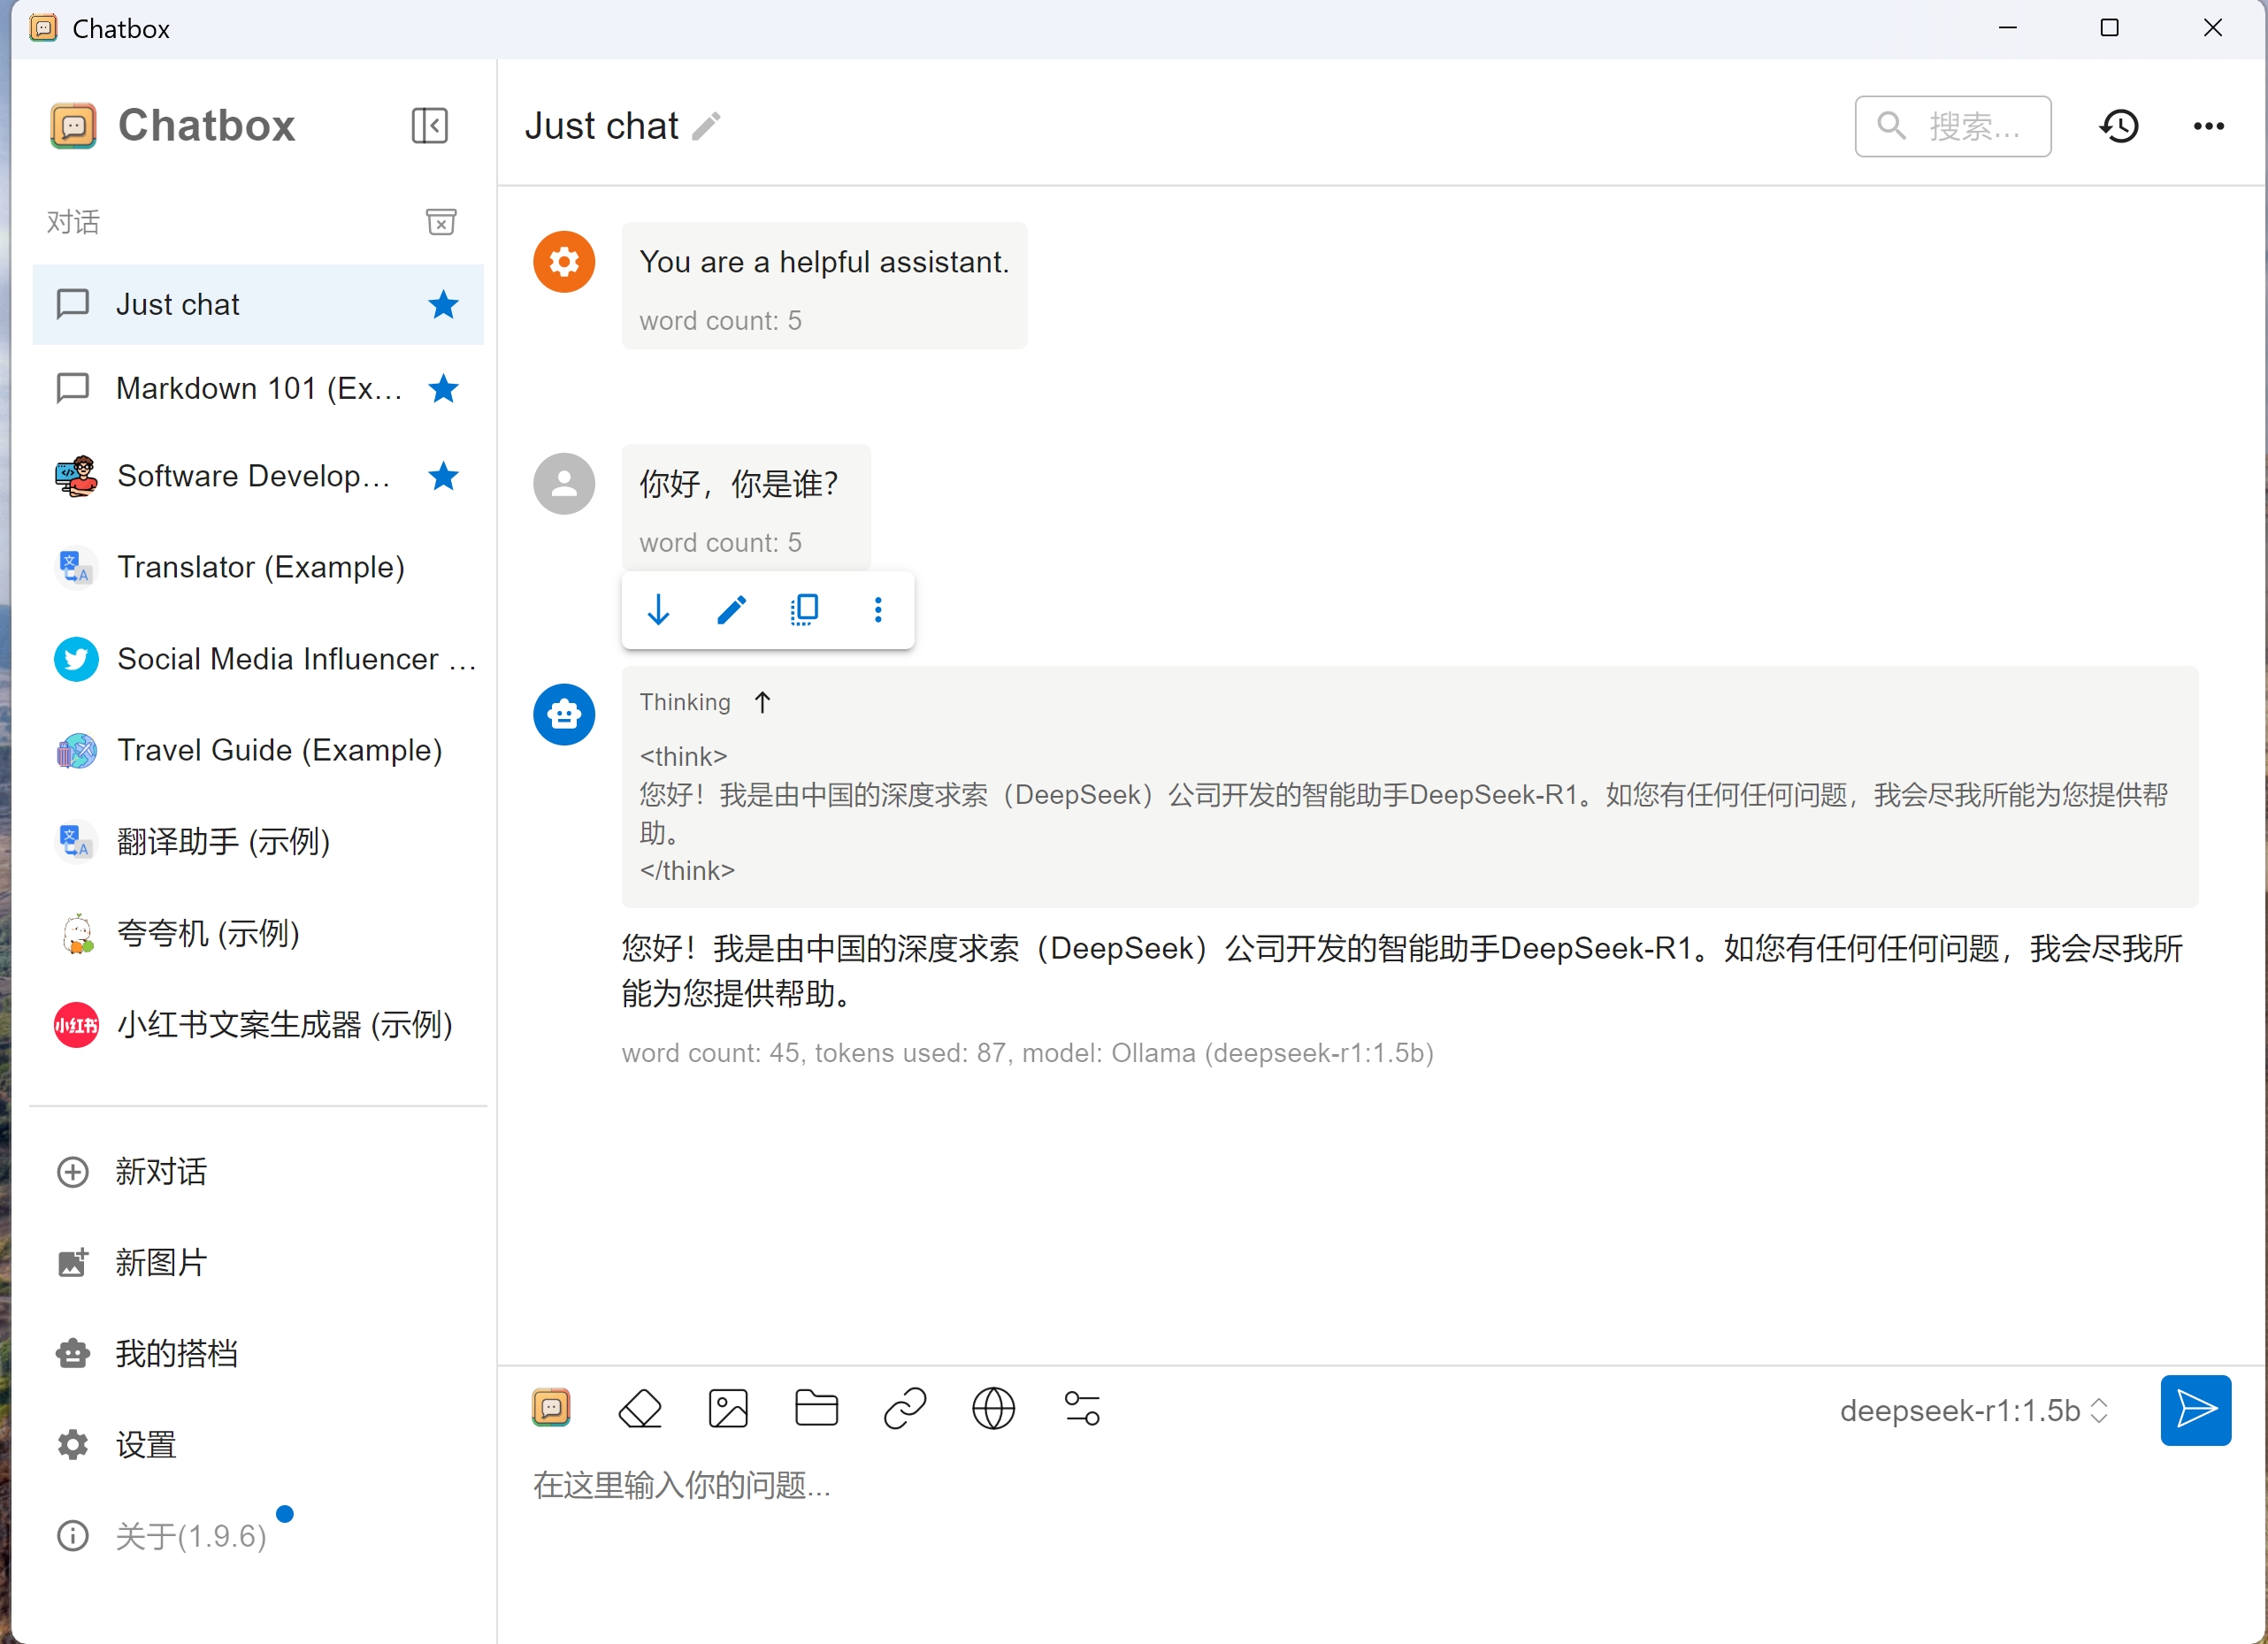Click the Just chat title text
The height and width of the screenshot is (1644, 2268).
coord(601,126)
